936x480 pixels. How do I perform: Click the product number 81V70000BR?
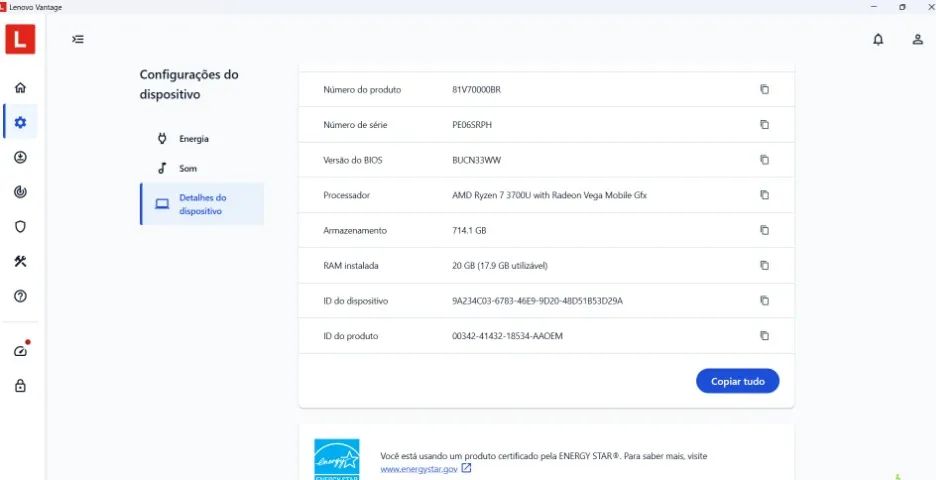[476, 90]
